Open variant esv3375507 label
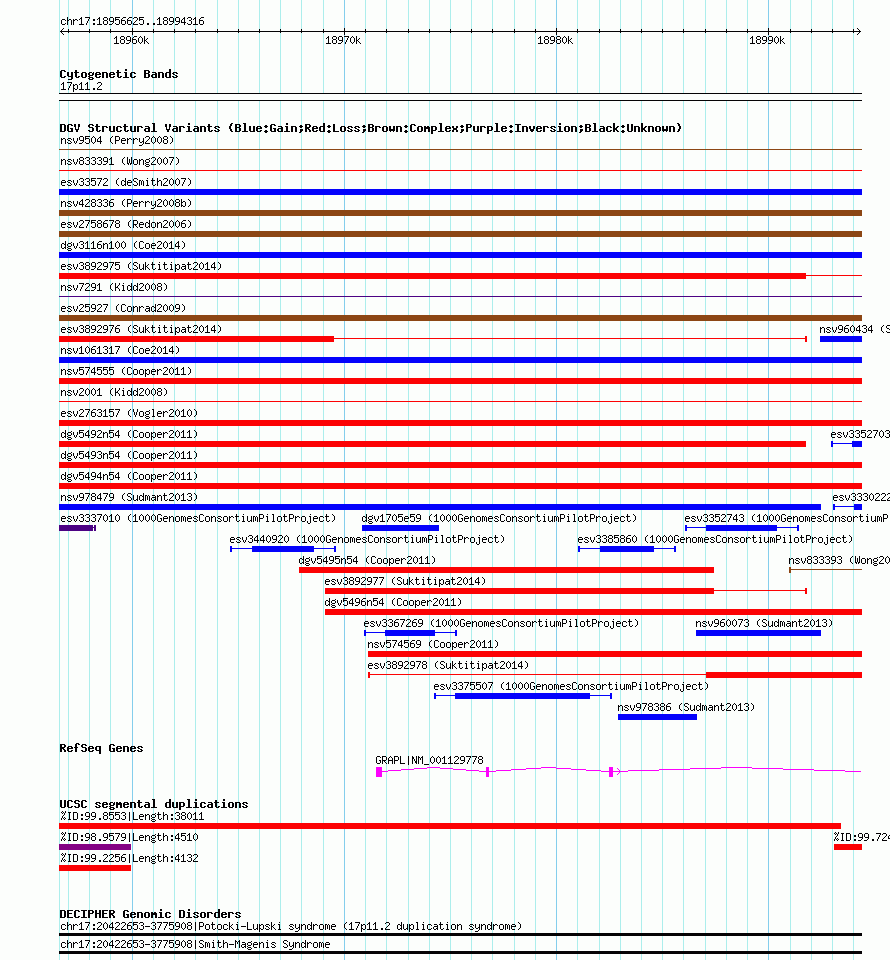This screenshot has height=960, width=890. click(x=571, y=686)
